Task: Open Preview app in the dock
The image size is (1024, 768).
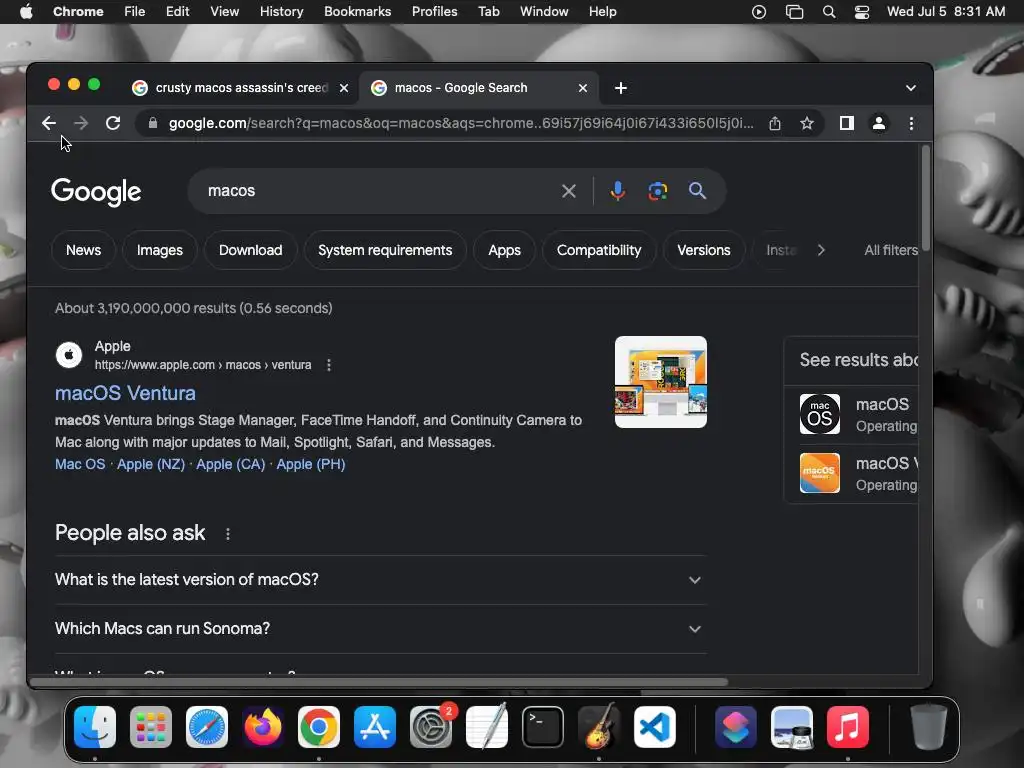Action: click(792, 727)
